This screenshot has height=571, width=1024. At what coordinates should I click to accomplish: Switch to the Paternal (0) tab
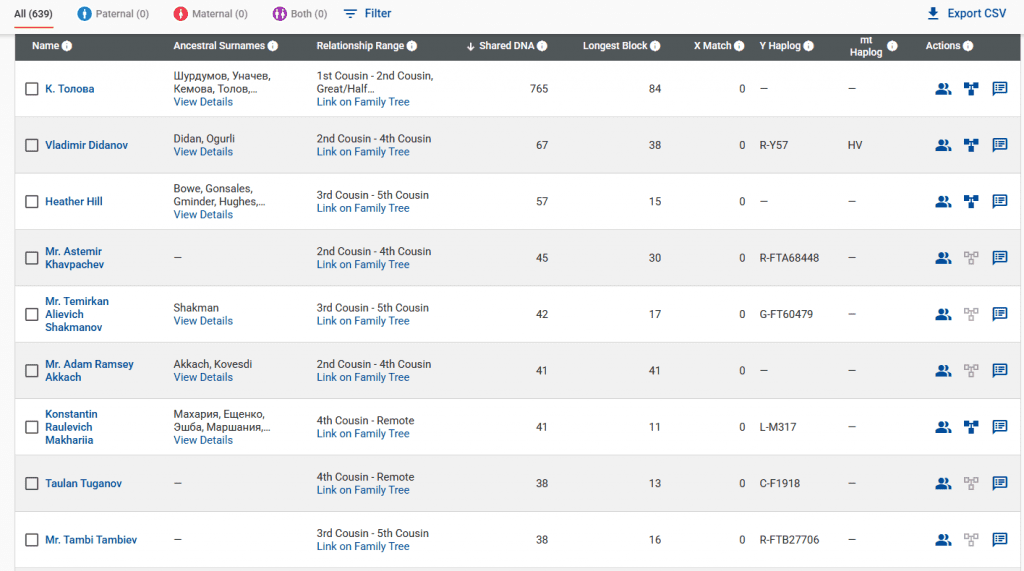[x=114, y=14]
